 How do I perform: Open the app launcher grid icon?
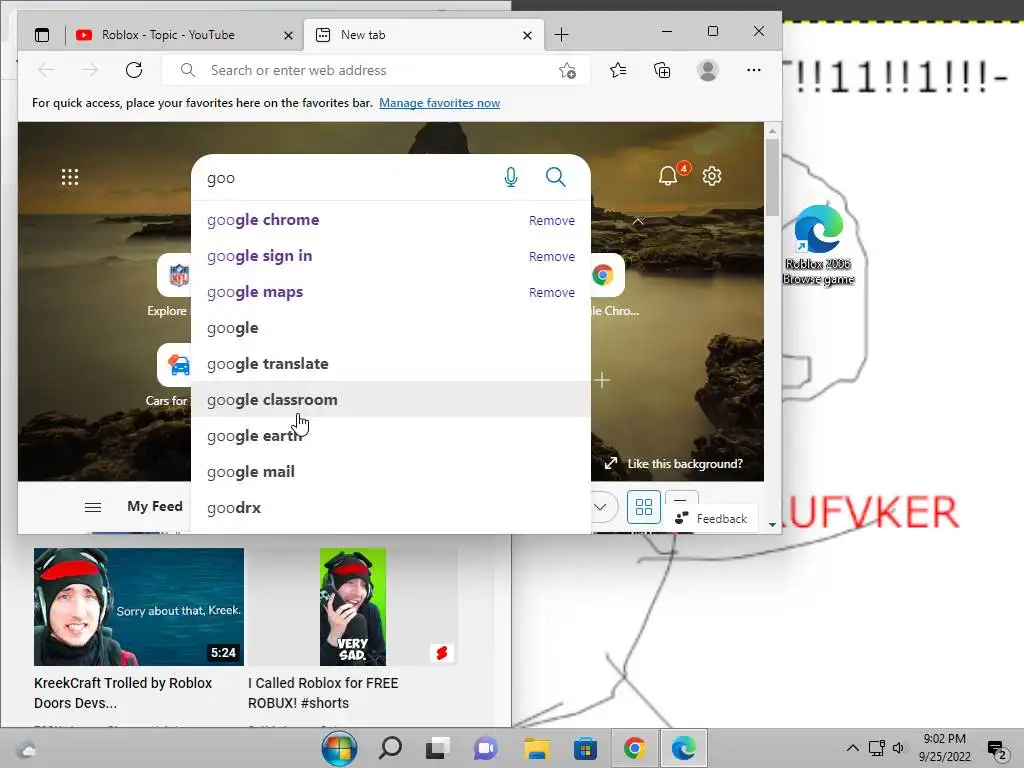click(70, 177)
